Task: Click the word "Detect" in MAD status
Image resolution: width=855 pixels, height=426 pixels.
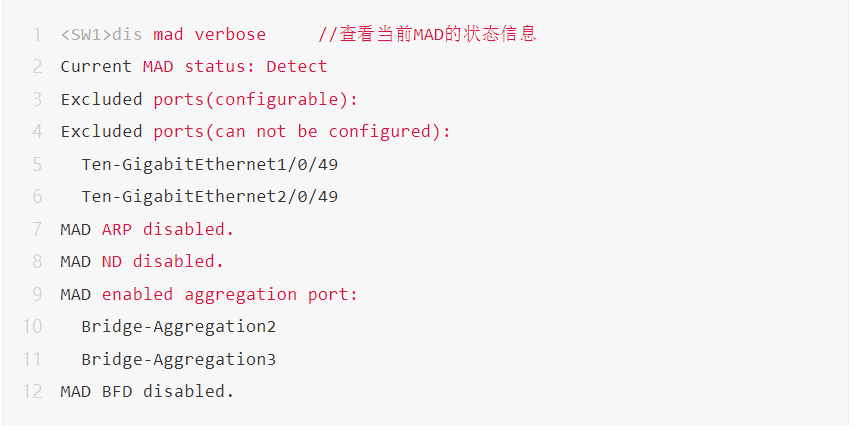Action: click(296, 67)
